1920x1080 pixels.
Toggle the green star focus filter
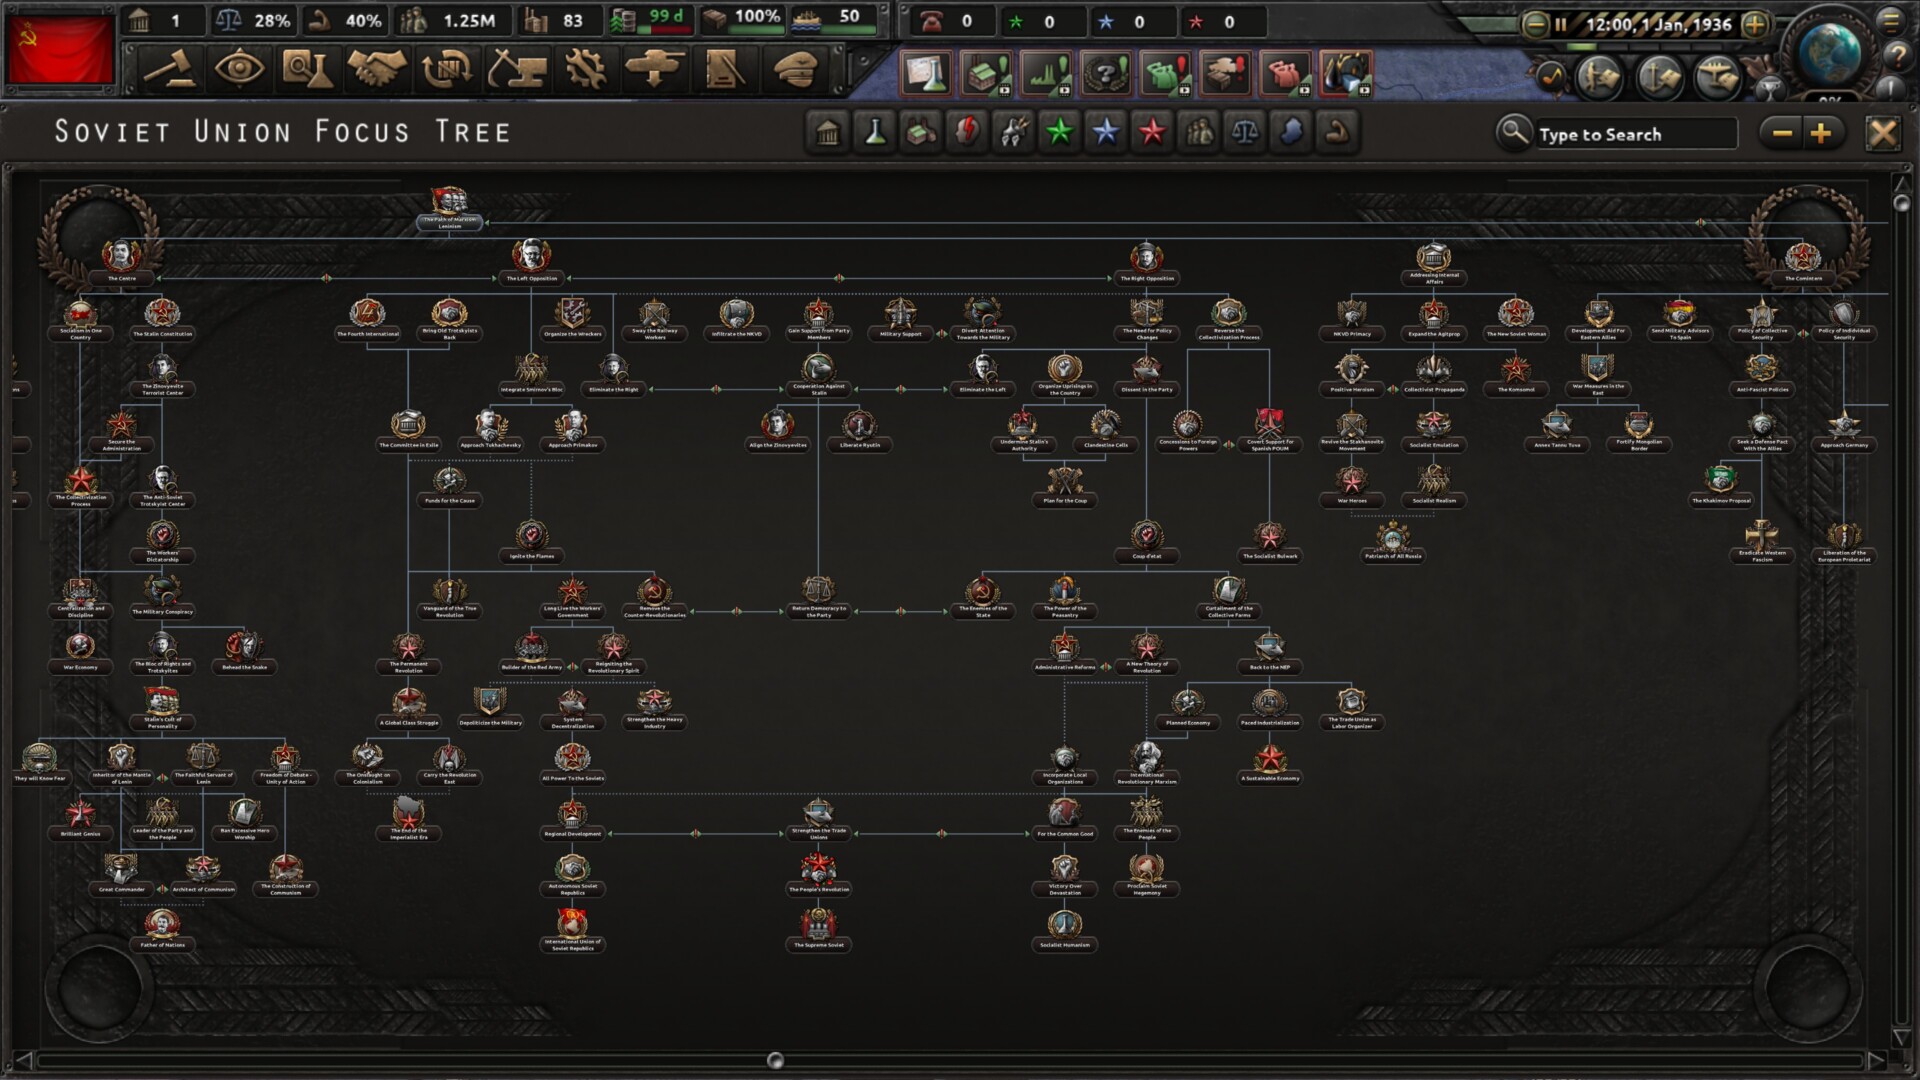tap(1059, 132)
